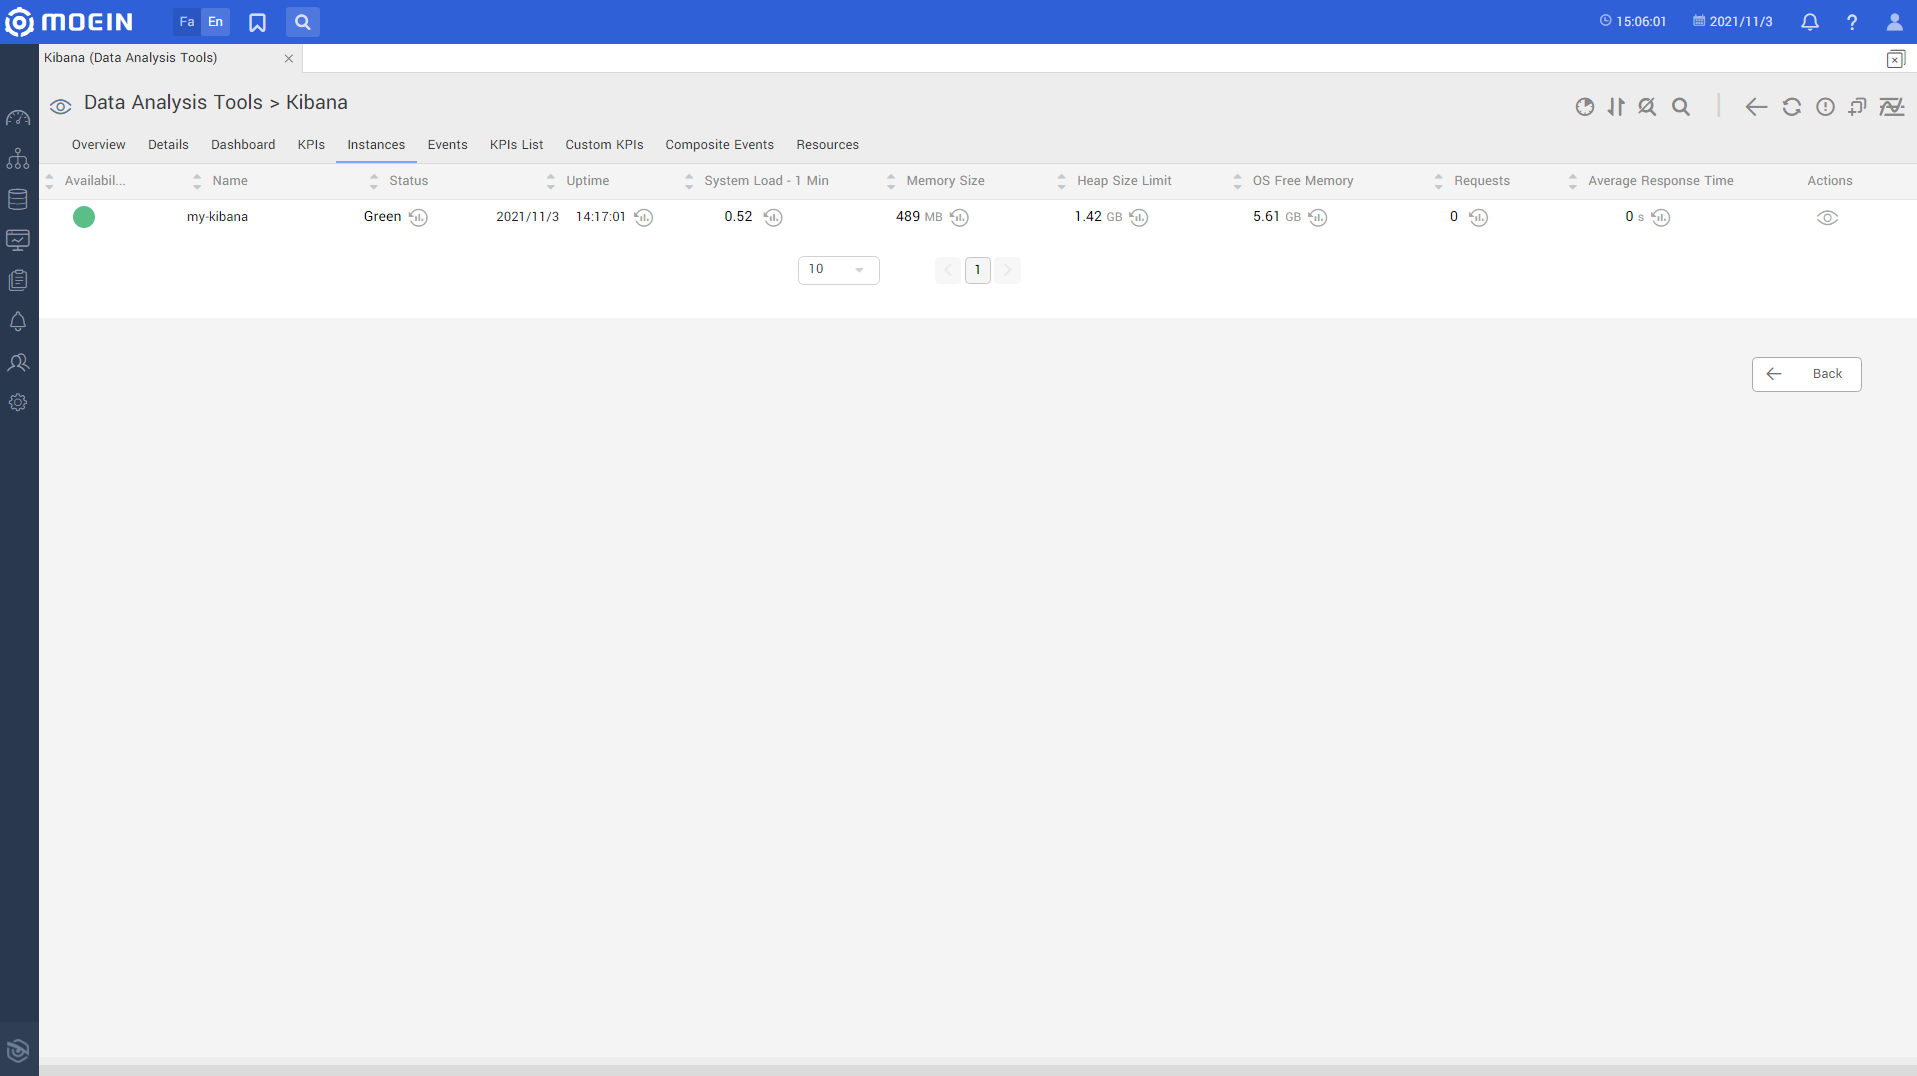Select page 1 in pagination
This screenshot has height=1076, width=1917.
(x=977, y=270)
